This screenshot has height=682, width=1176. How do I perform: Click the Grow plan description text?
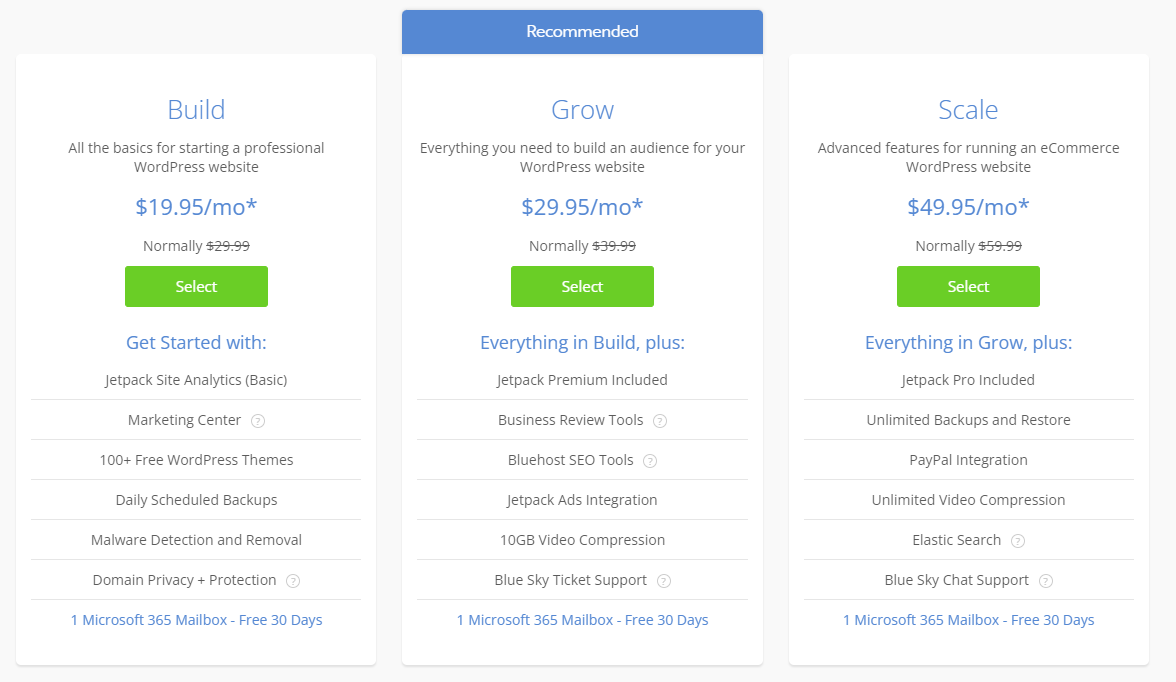click(582, 158)
